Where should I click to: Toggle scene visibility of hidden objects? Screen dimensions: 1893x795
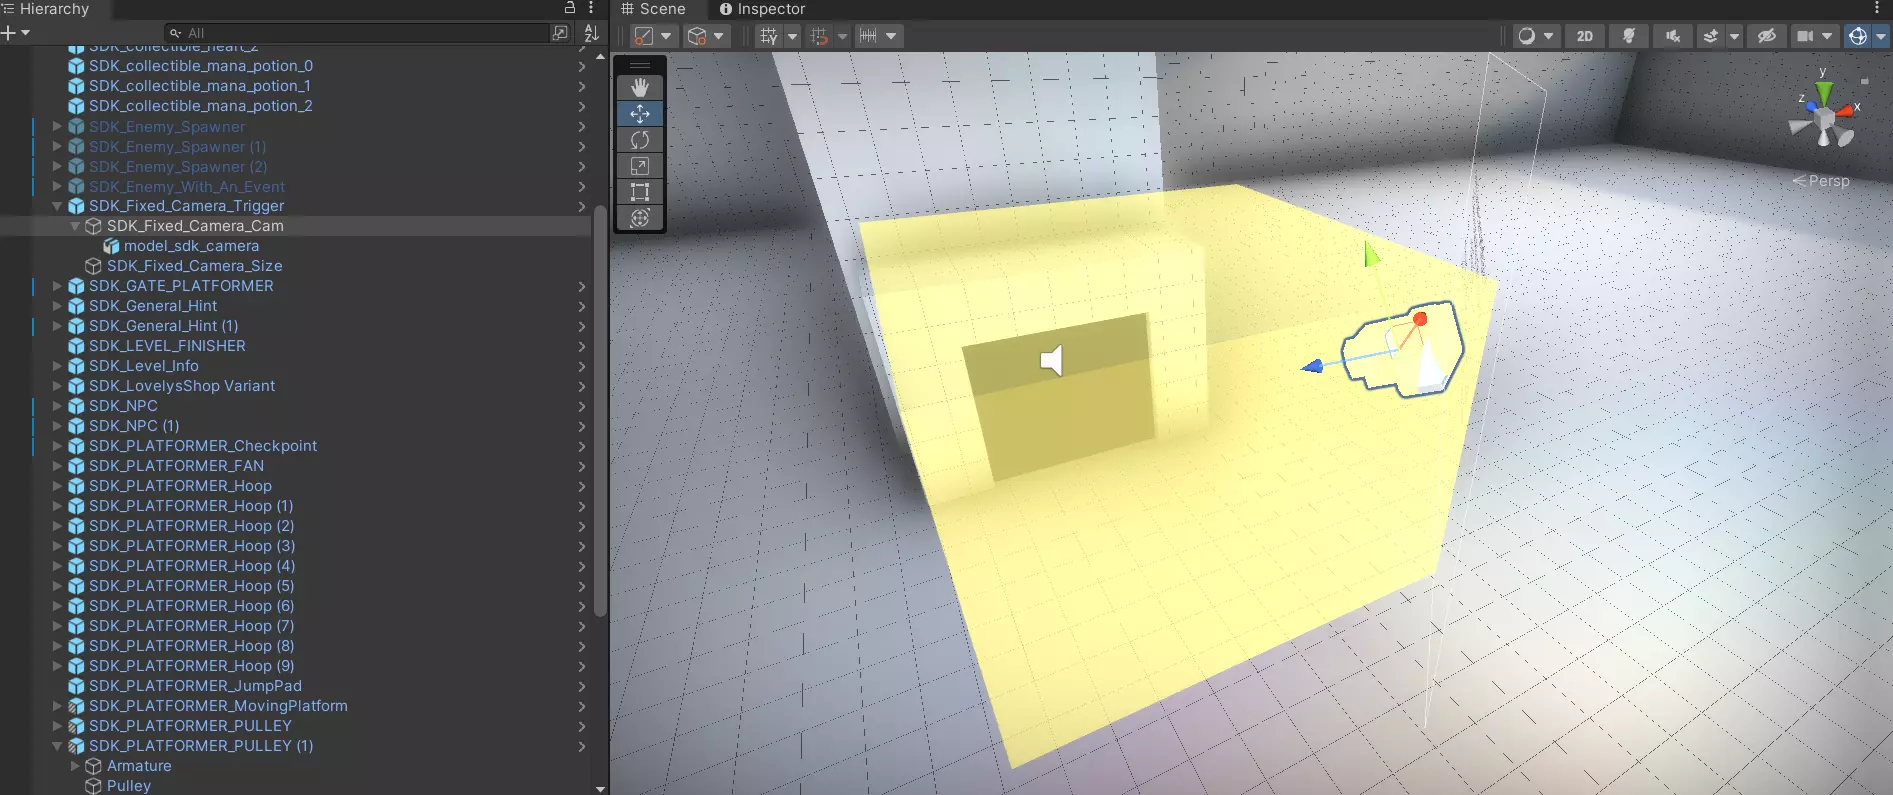coord(1767,36)
